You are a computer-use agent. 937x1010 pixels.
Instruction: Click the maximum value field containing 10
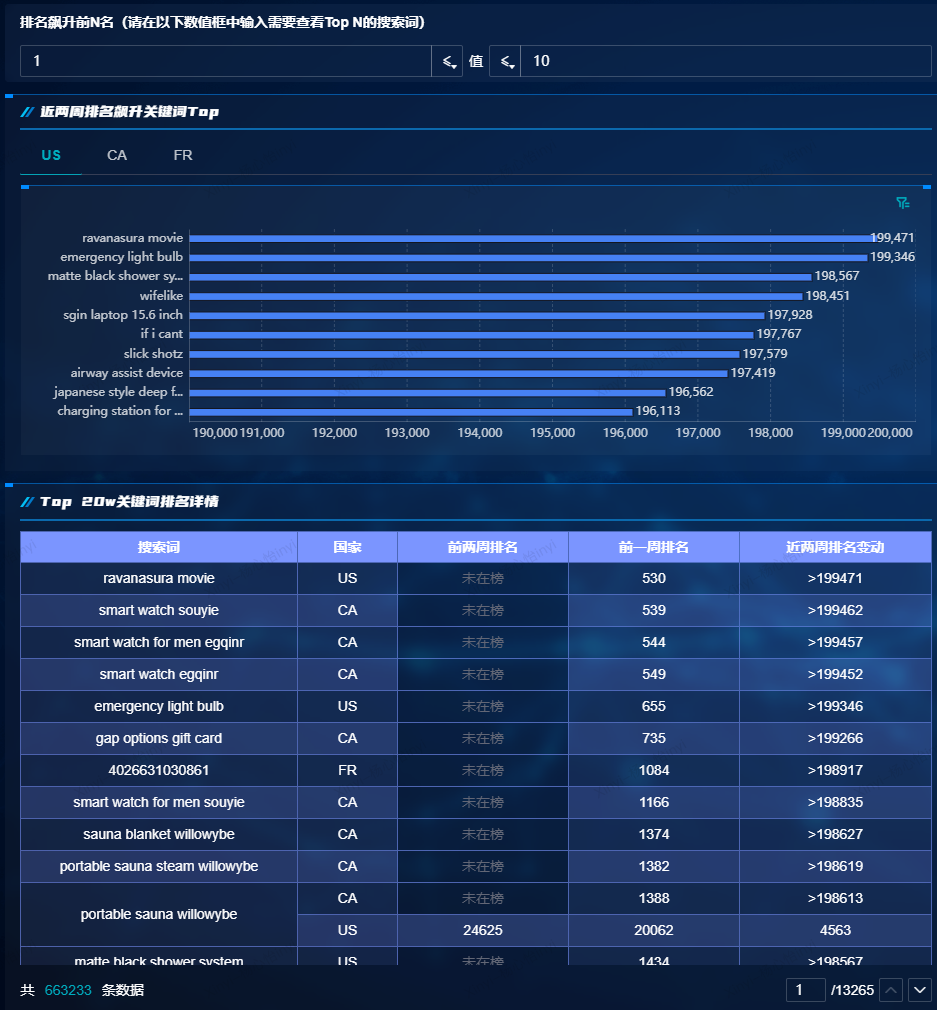[725, 61]
